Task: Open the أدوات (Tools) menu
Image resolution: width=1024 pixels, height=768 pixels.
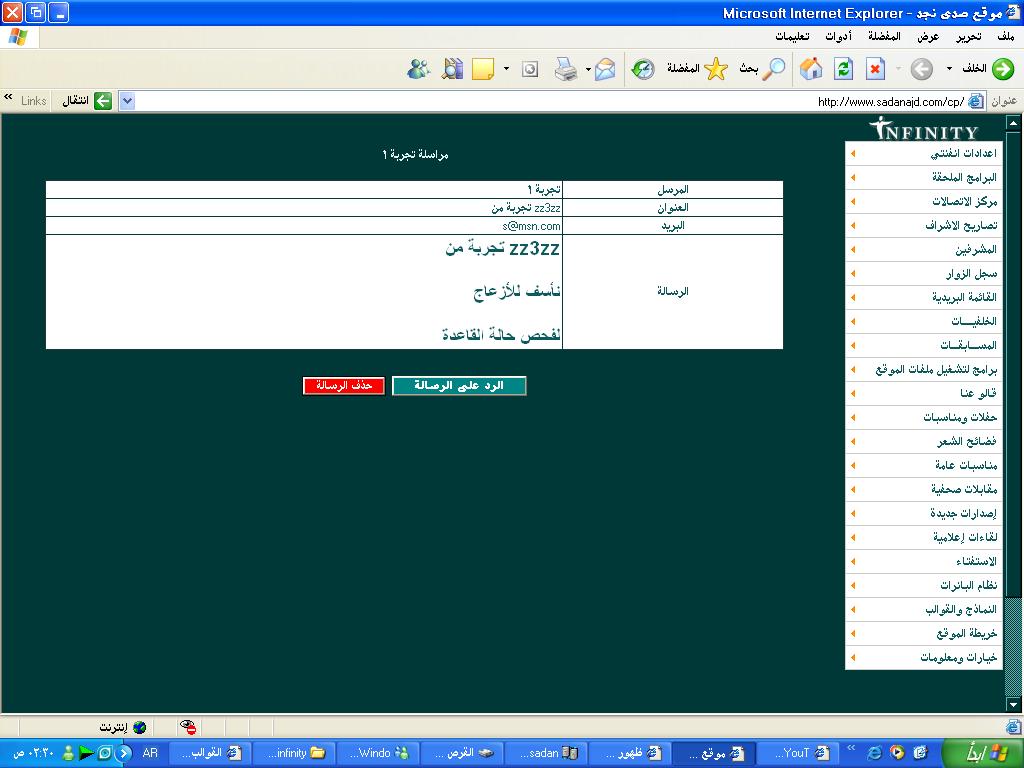Action: pos(838,37)
